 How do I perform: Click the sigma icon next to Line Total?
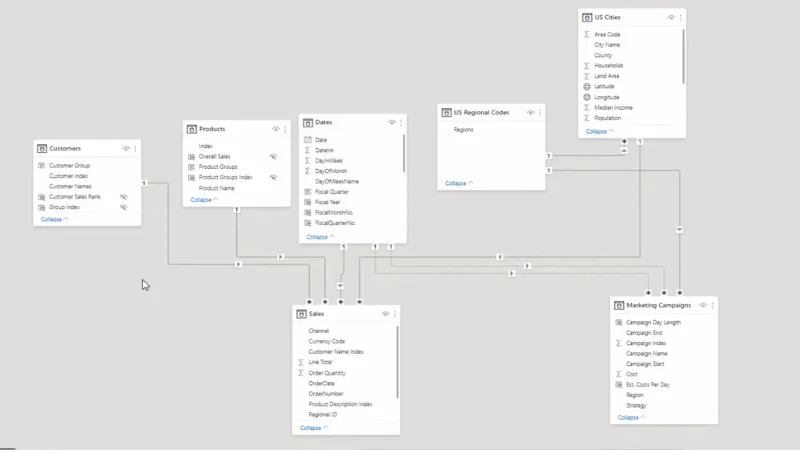pyautogui.click(x=301, y=362)
